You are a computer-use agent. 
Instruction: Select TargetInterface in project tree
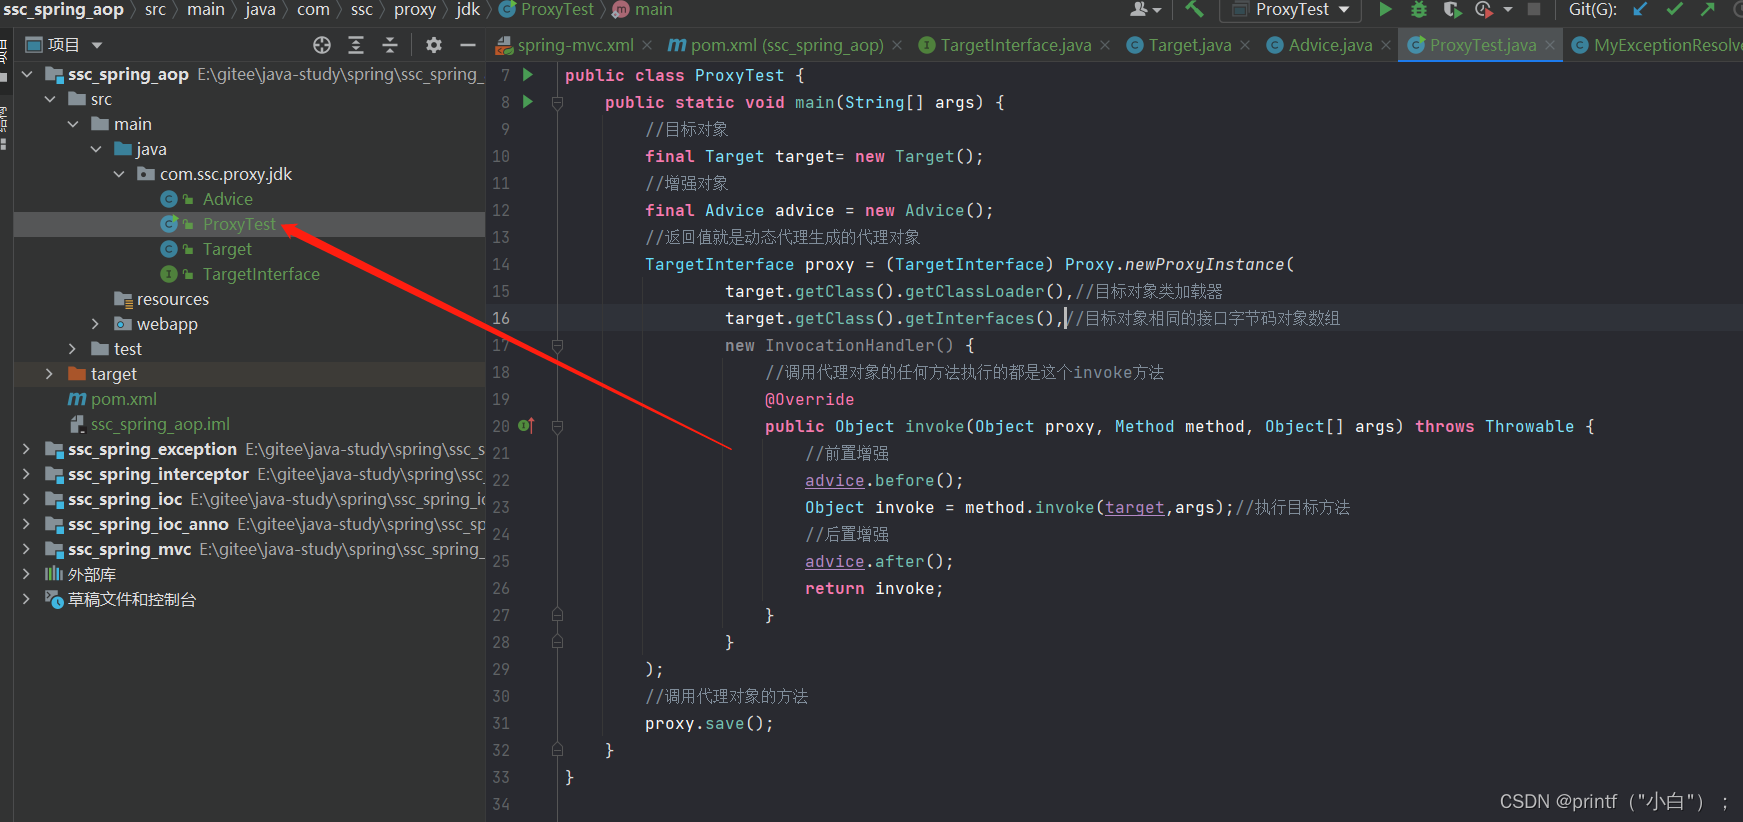point(261,274)
